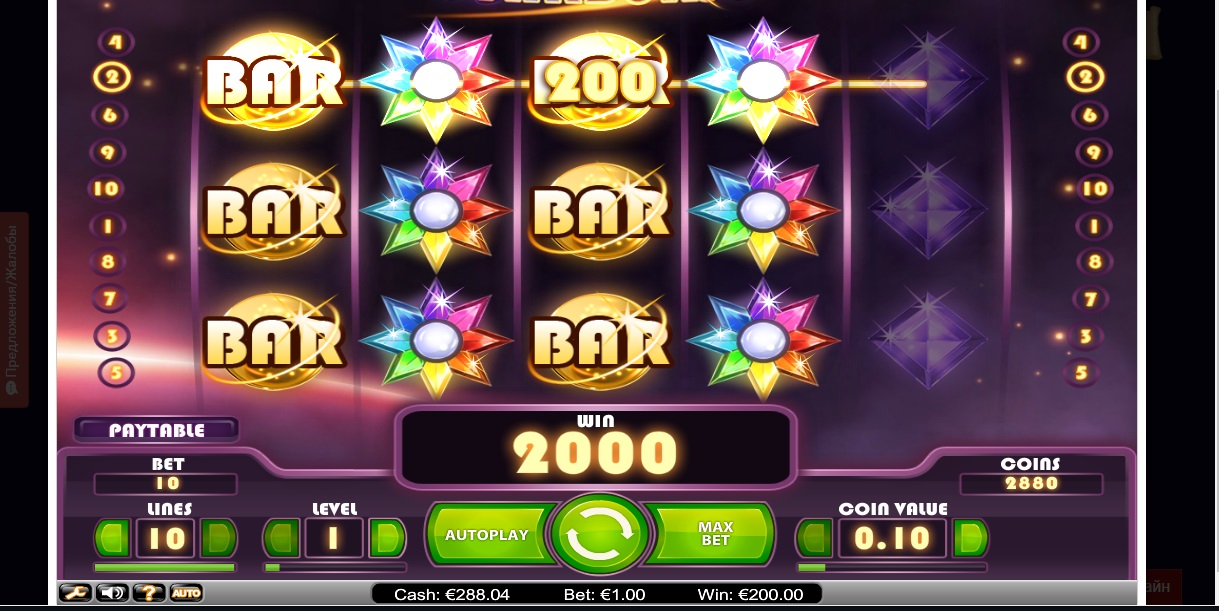This screenshot has width=1219, height=611.
Task: Click the MAX BET button
Action: coord(714,534)
